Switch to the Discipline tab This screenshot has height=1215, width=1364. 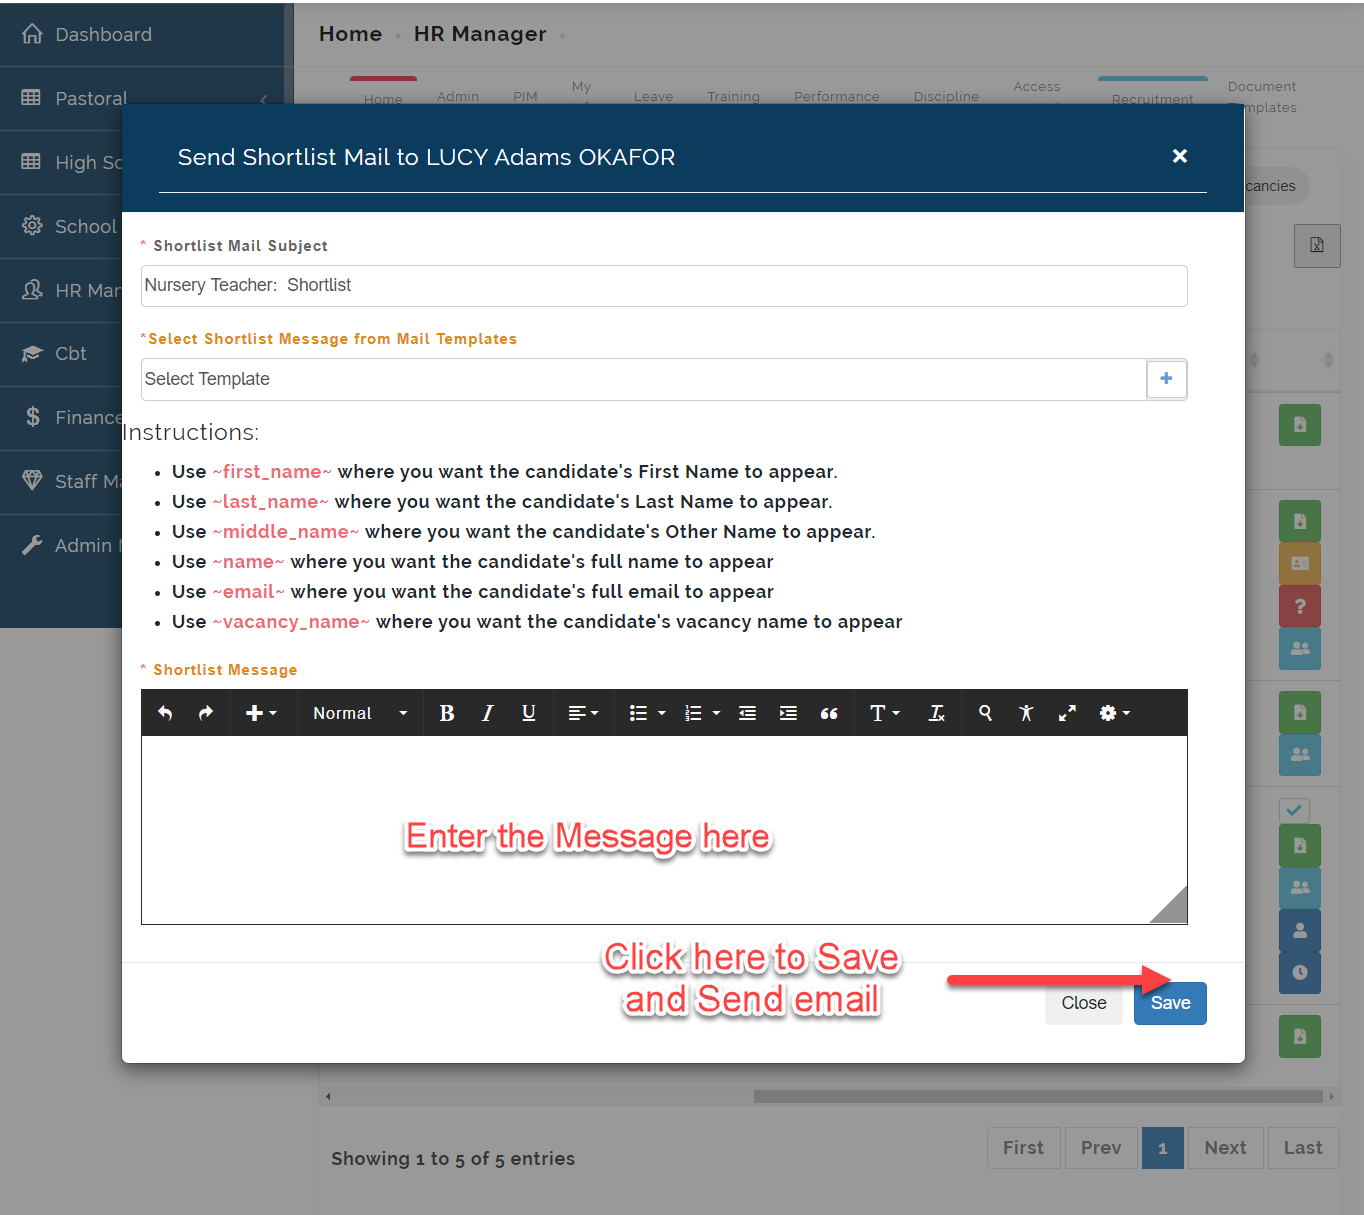946,96
